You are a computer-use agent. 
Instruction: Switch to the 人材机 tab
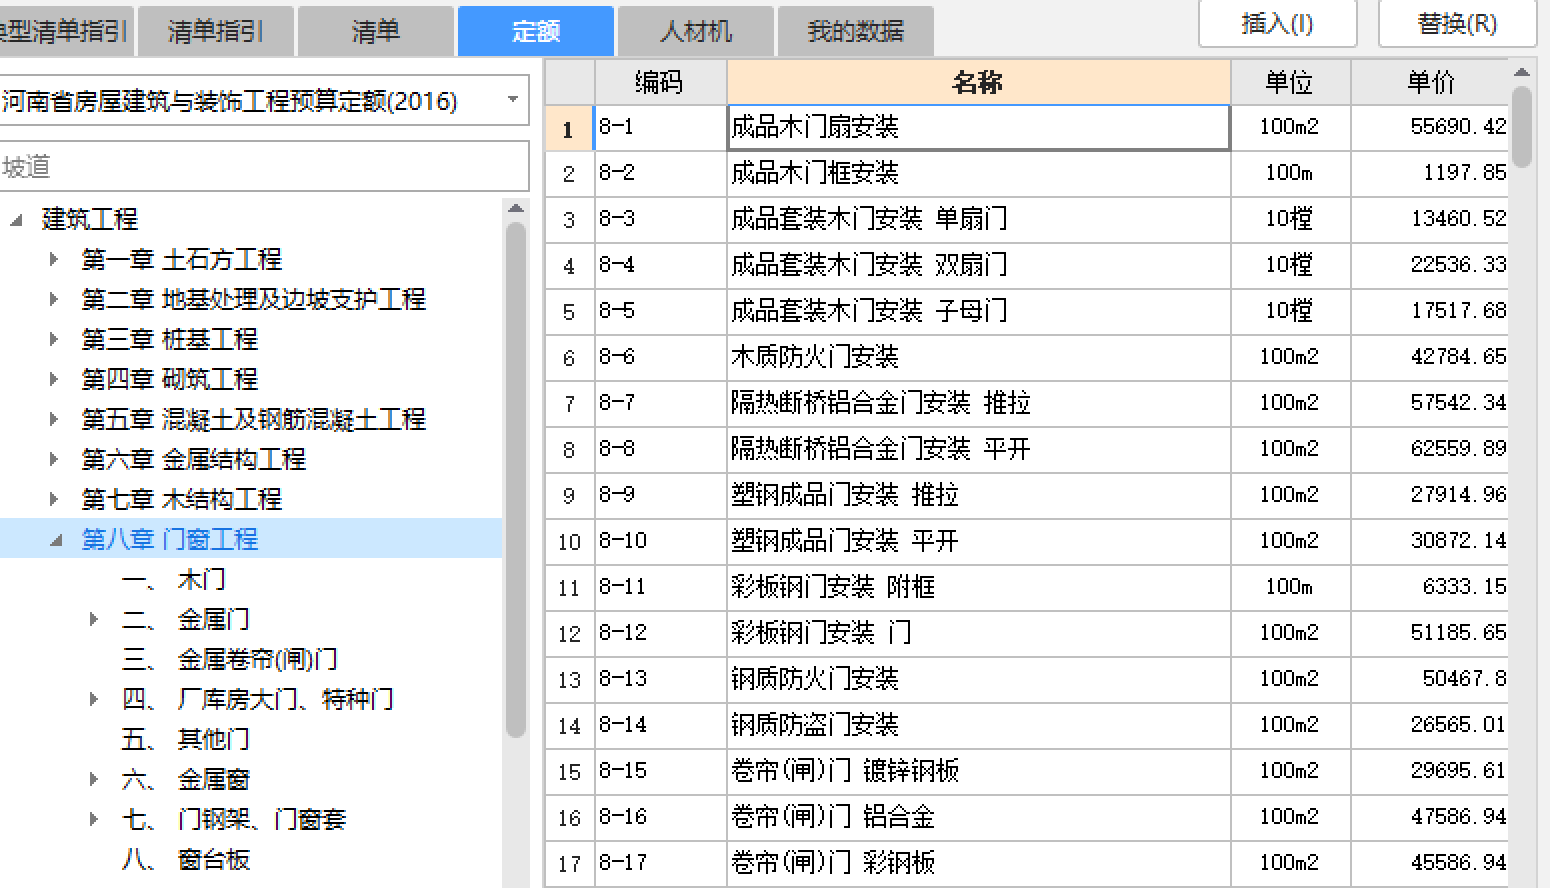695,30
